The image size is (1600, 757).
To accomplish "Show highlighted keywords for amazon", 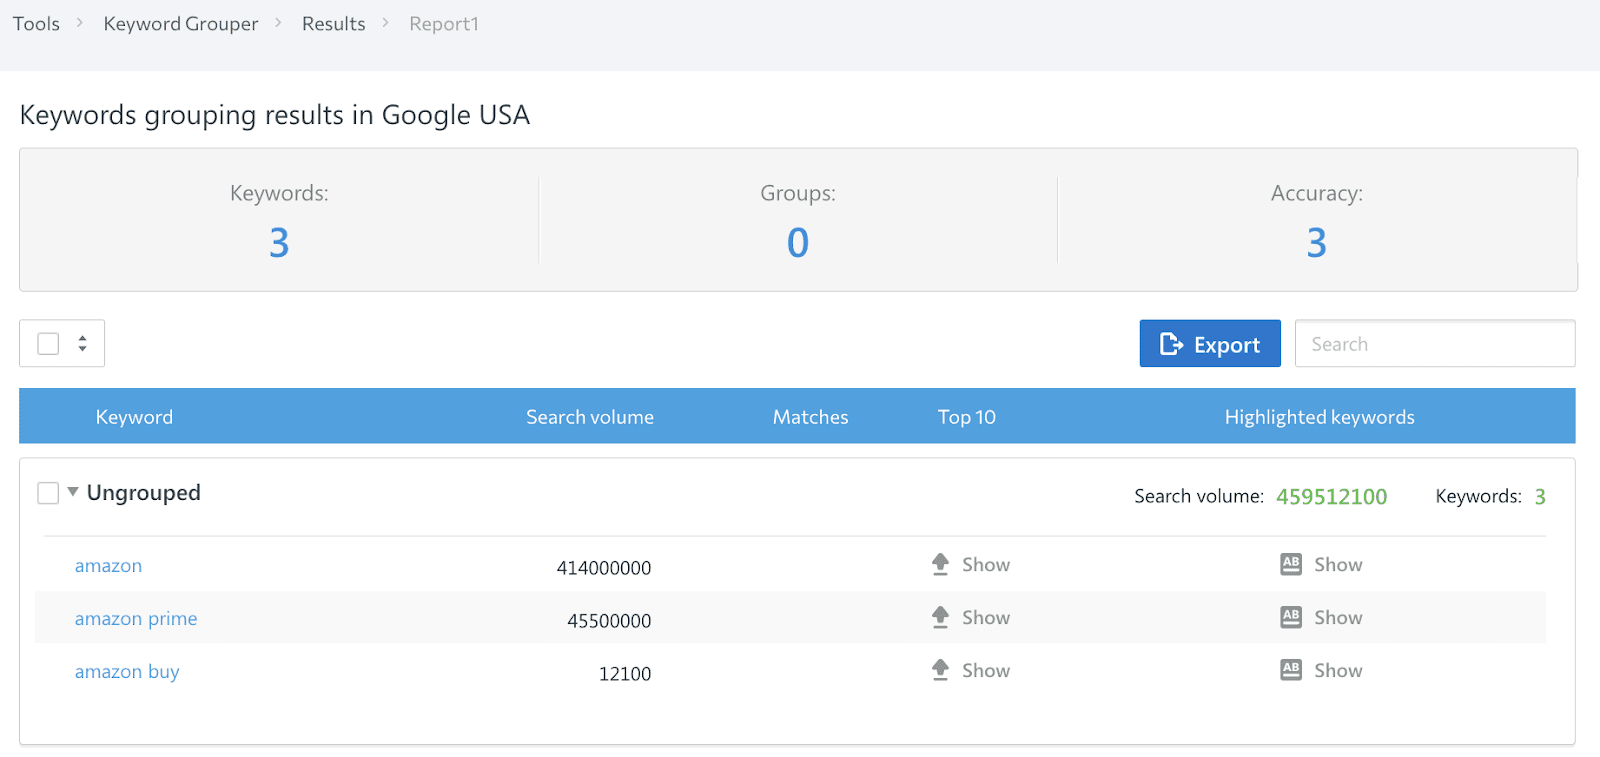I will (1338, 565).
